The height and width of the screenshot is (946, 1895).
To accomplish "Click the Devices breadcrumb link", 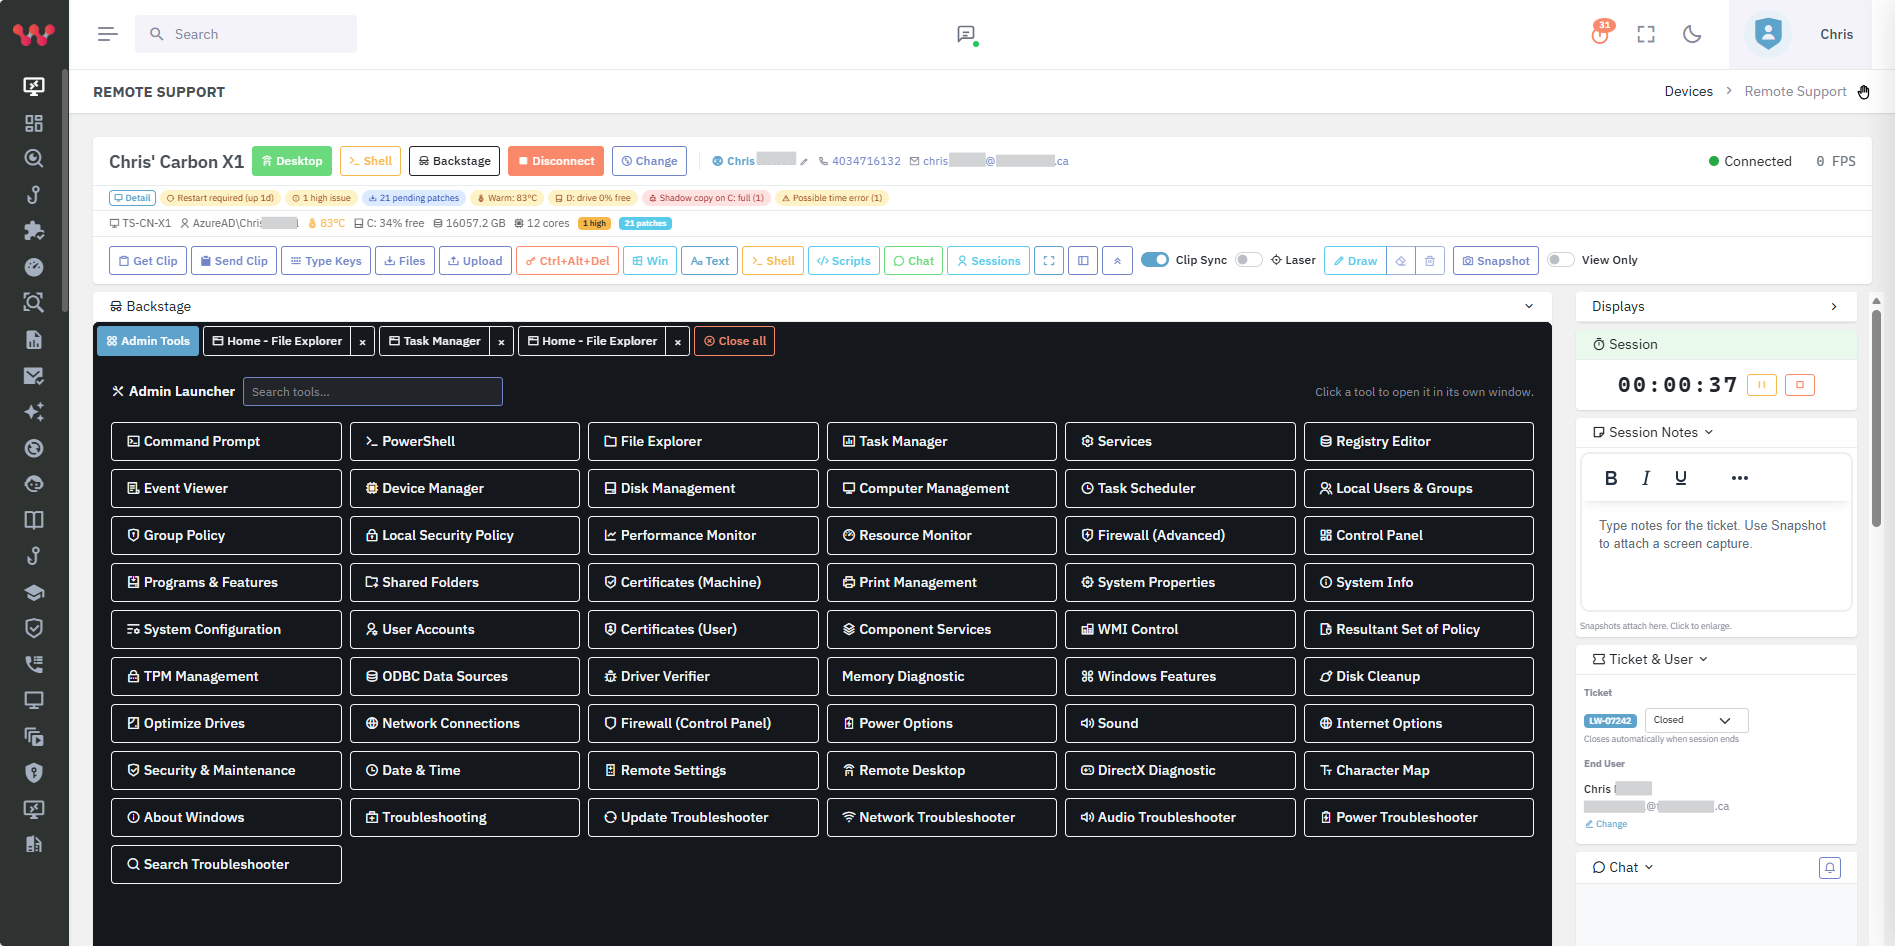I will pos(1688,92).
